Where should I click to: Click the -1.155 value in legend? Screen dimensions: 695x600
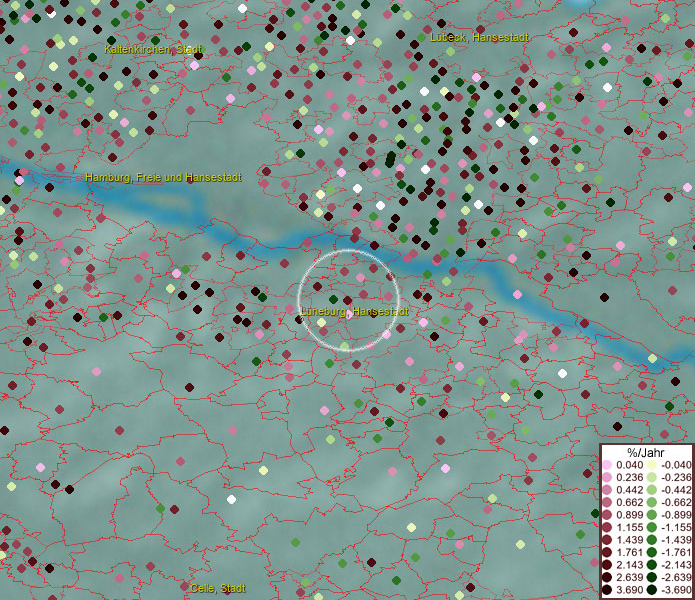(x=676, y=527)
